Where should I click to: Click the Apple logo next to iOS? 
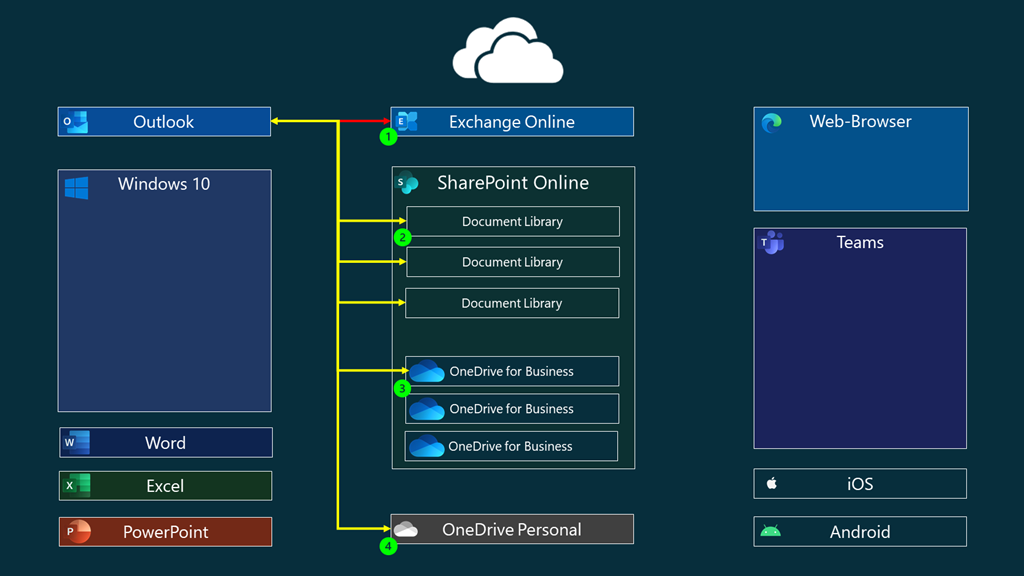770,483
